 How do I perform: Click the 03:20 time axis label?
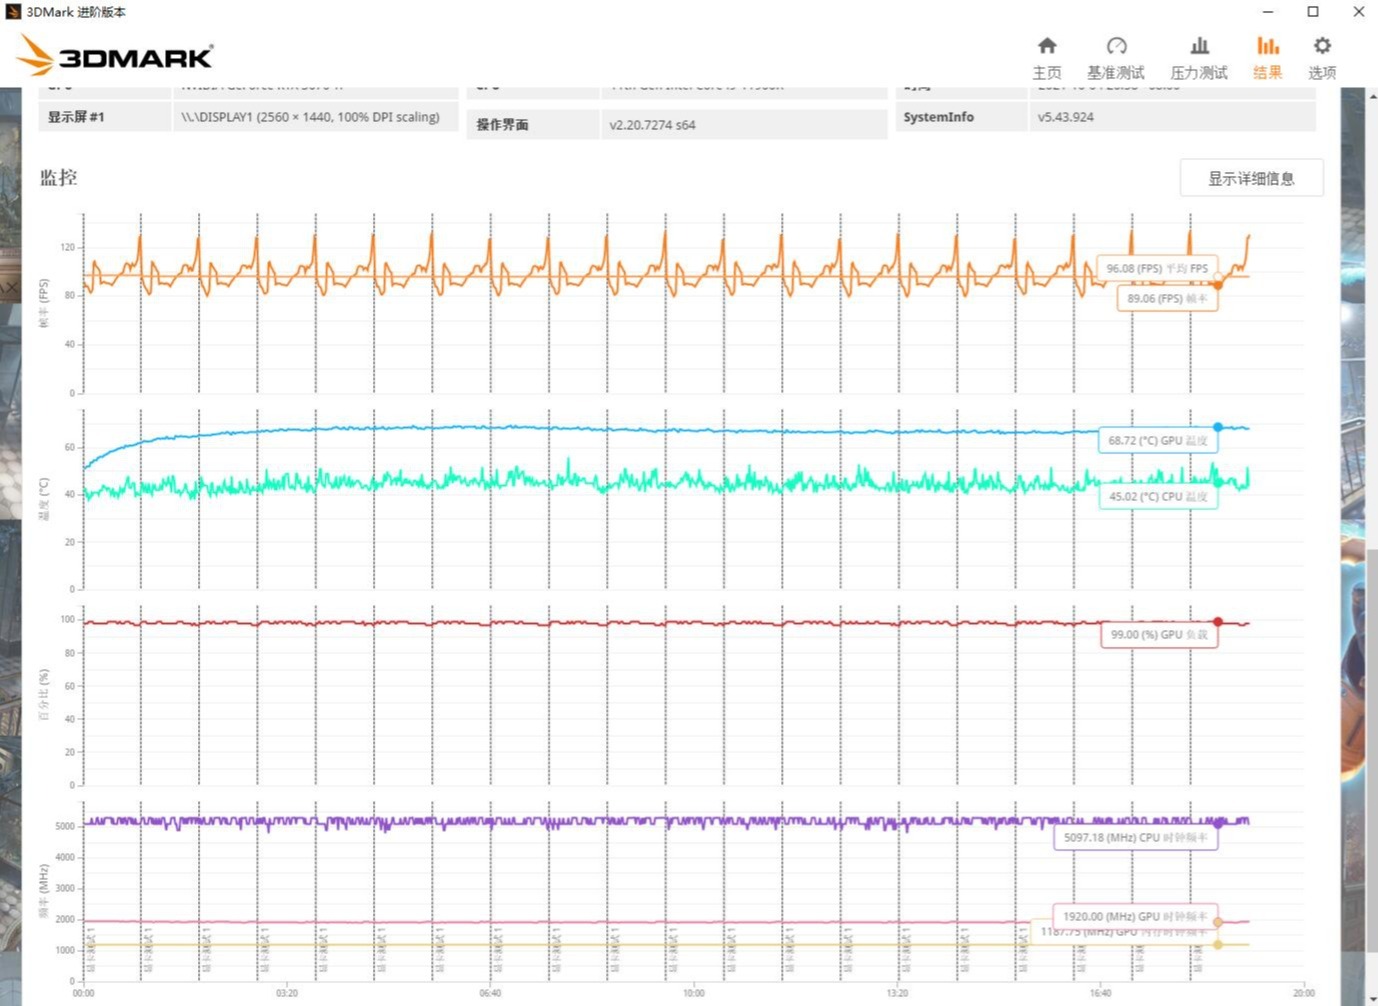287,993
